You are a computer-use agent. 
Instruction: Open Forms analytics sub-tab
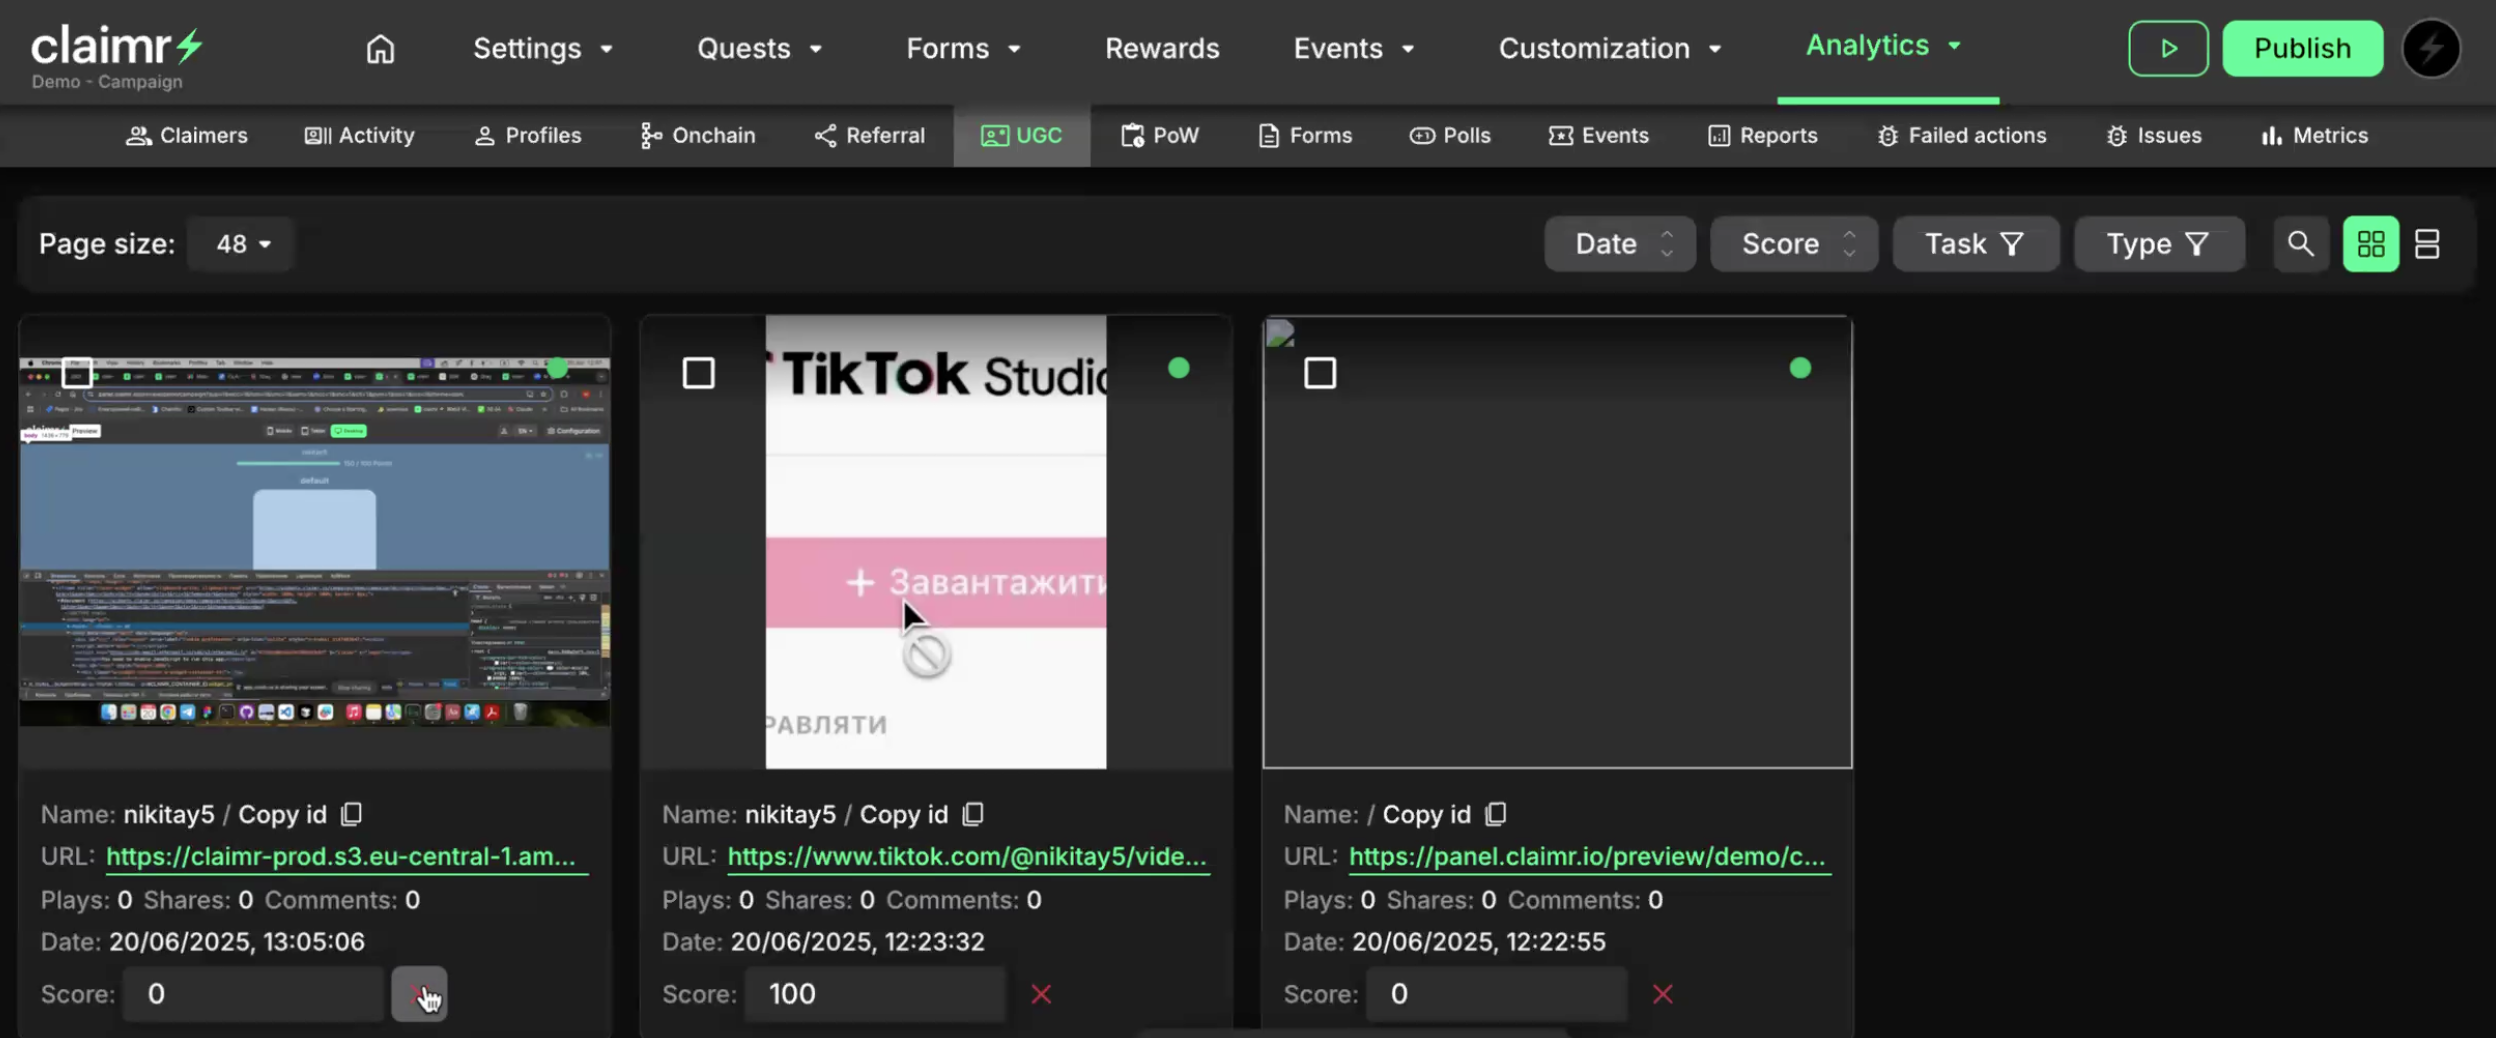click(x=1304, y=135)
